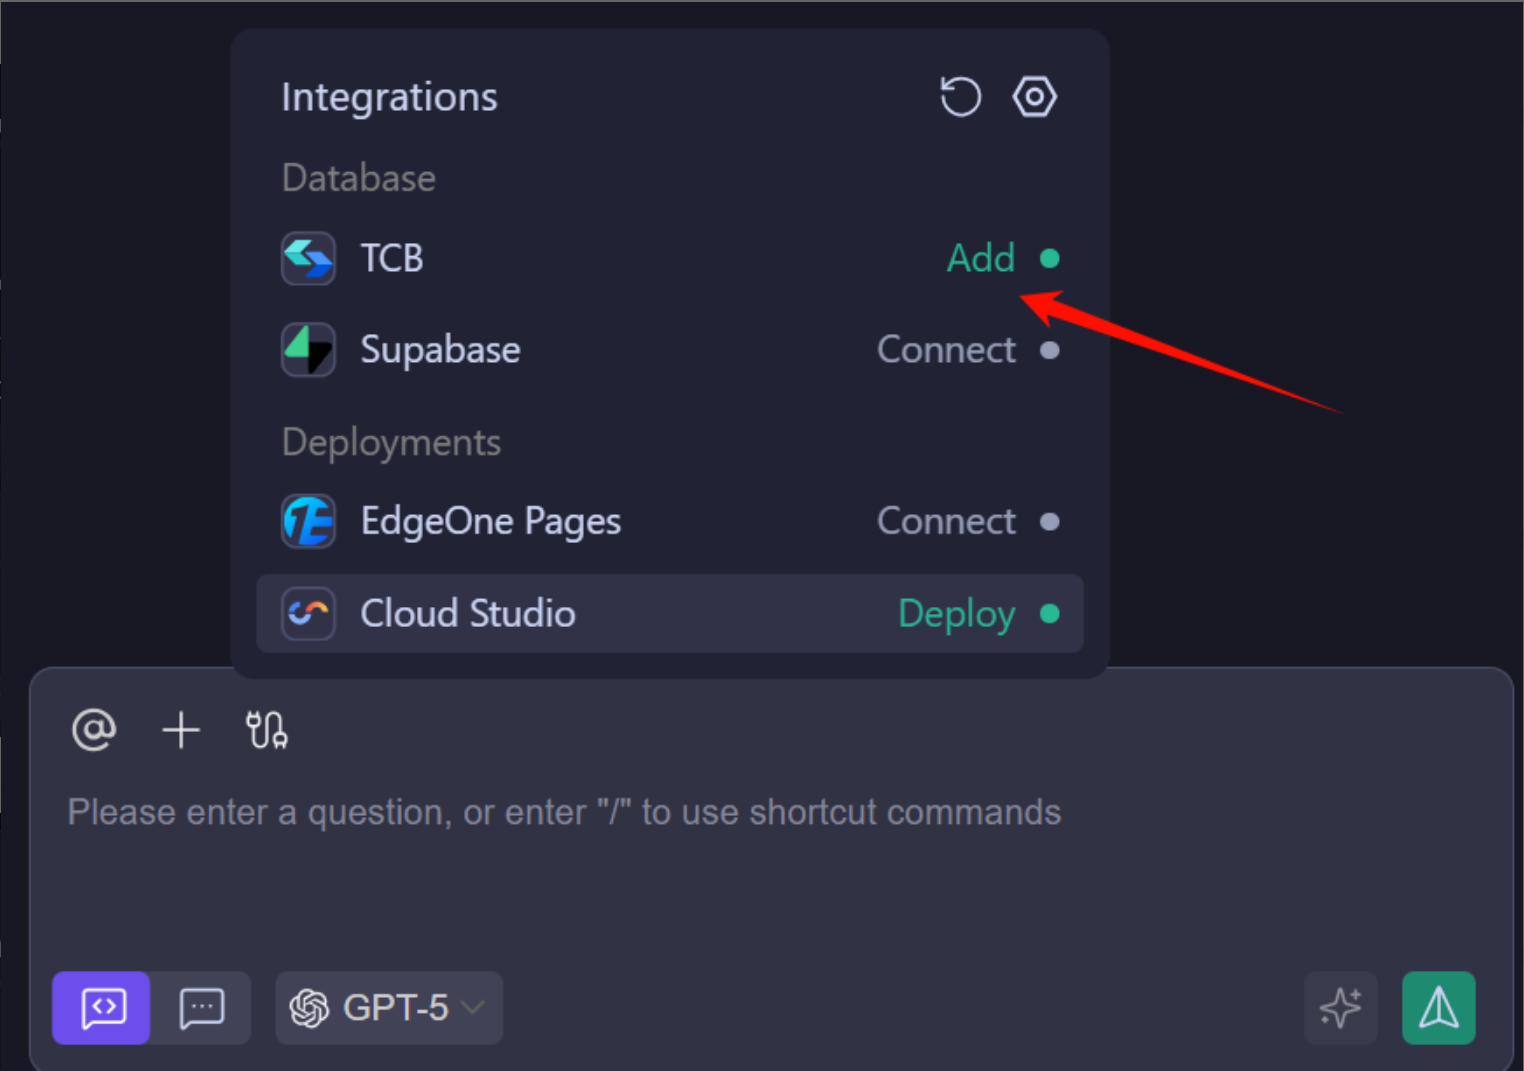Click green status dot beside Add
This screenshot has width=1524, height=1071.
tap(1049, 259)
